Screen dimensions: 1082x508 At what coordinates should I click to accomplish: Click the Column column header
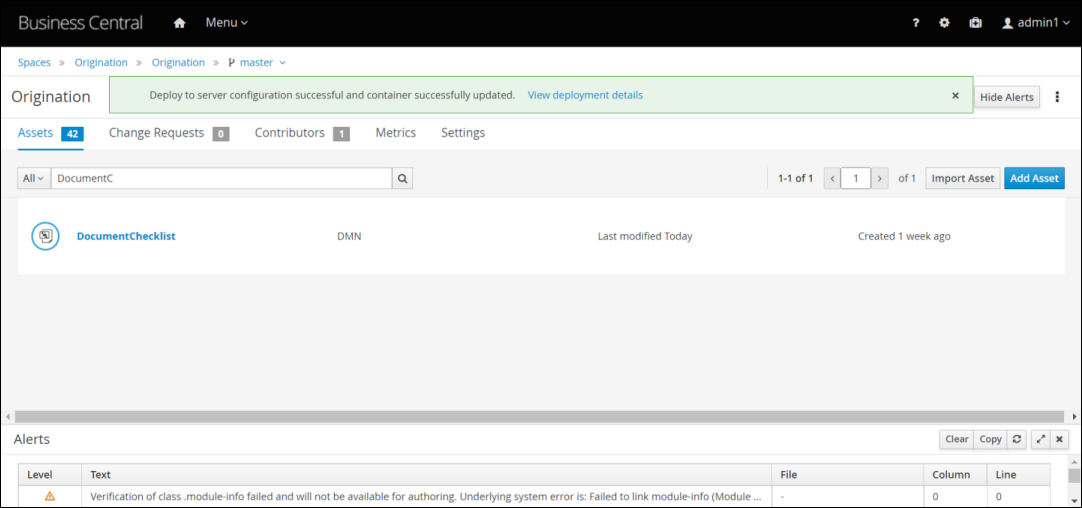pyautogui.click(x=954, y=475)
